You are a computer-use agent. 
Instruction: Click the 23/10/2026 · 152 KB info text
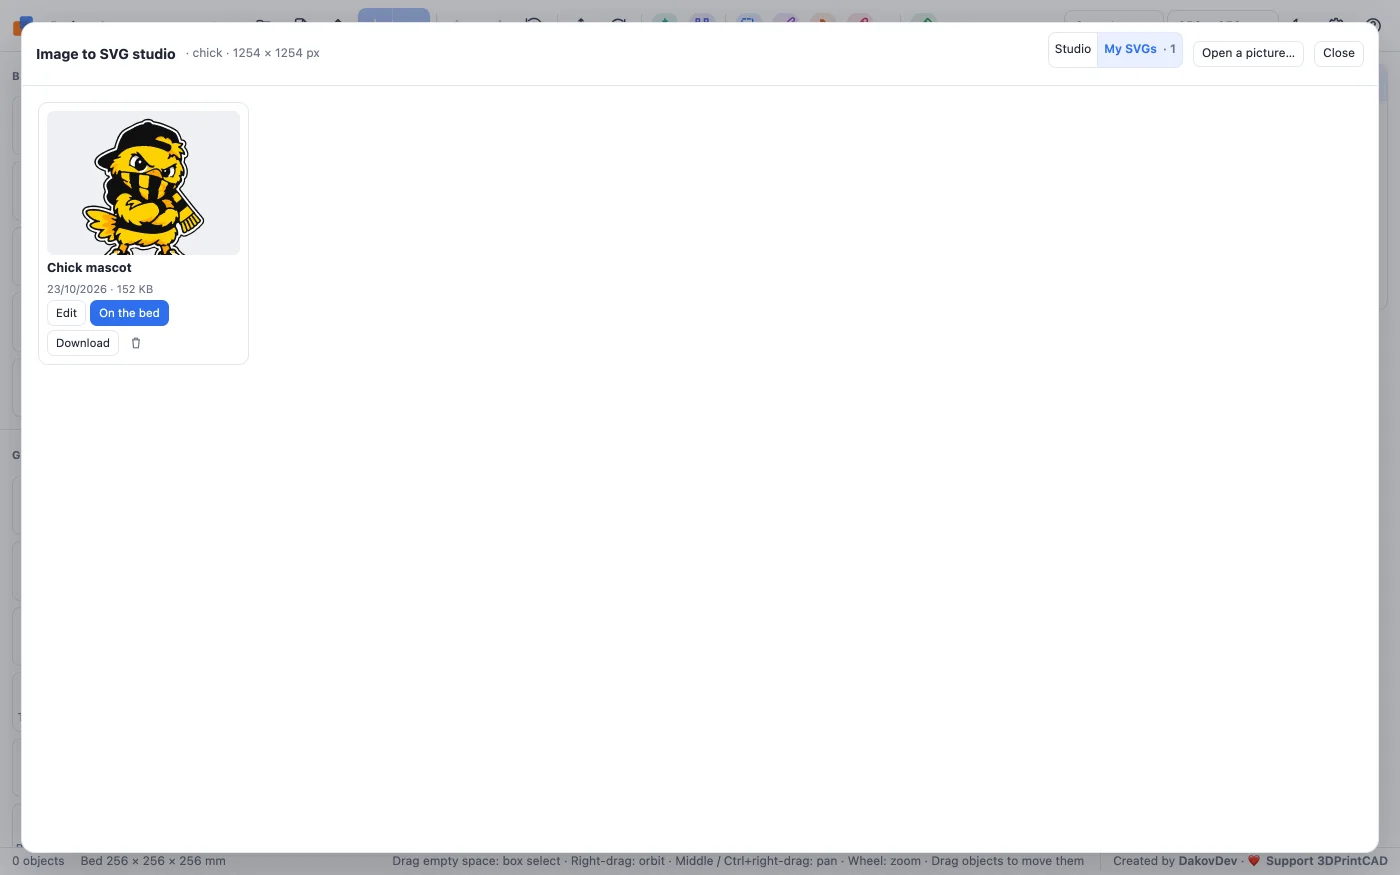100,289
